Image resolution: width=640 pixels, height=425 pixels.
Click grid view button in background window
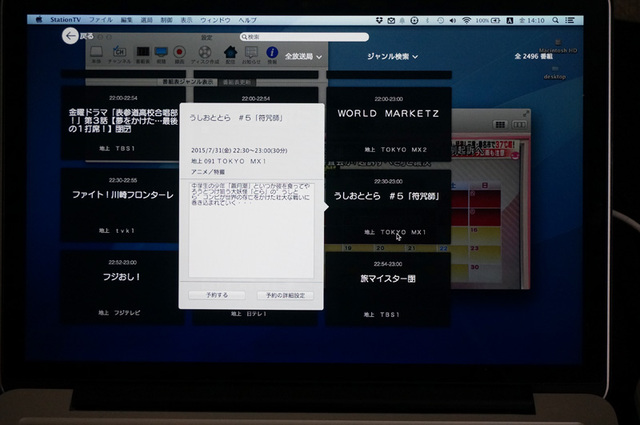(500, 125)
